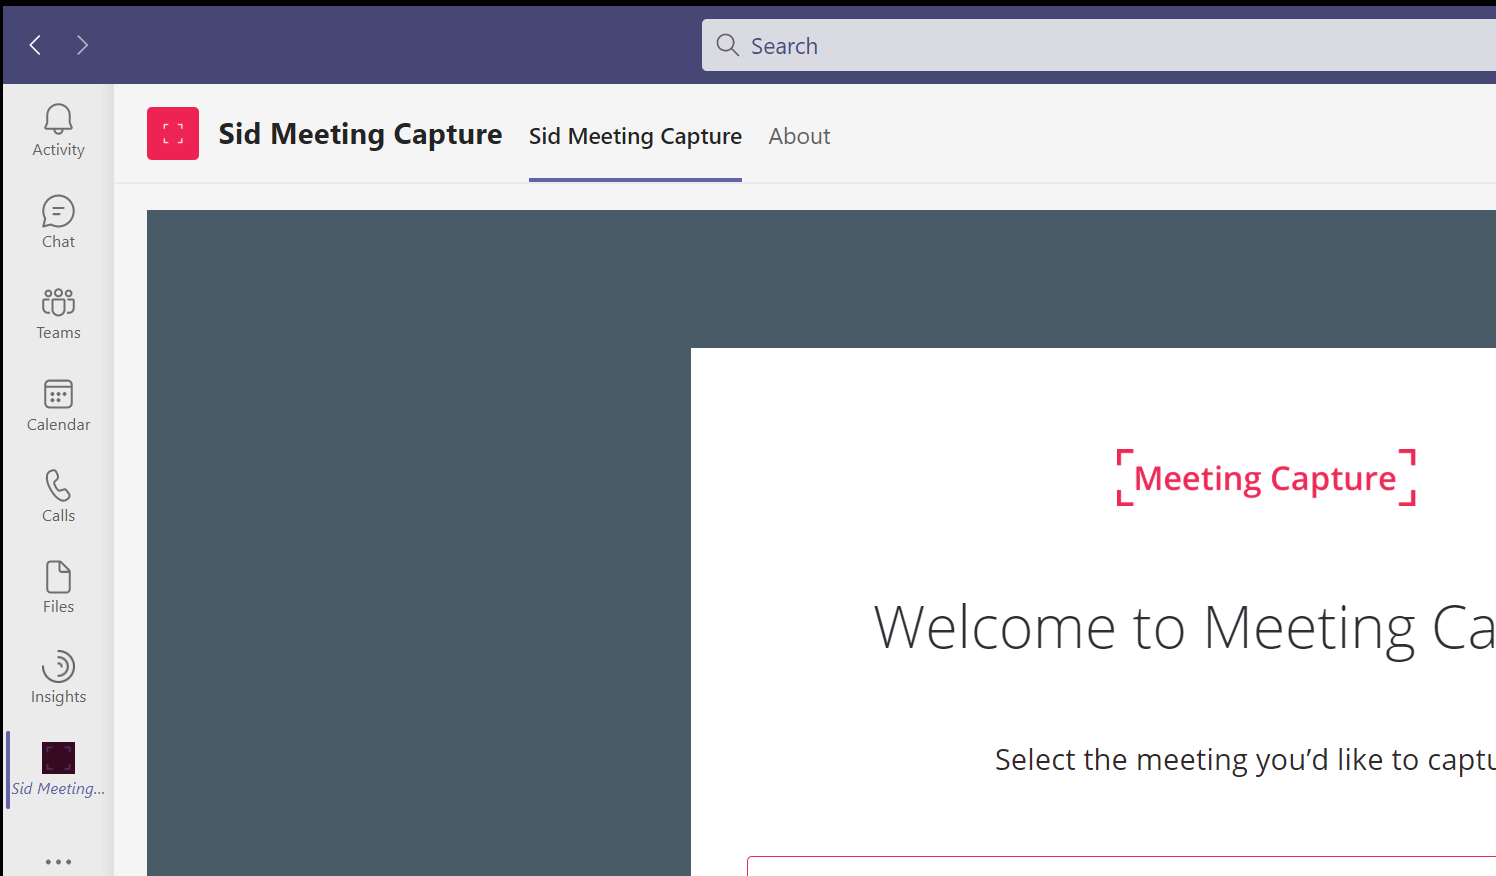The height and width of the screenshot is (876, 1496).
Task: Open Chat from the sidebar
Action: coord(58,222)
